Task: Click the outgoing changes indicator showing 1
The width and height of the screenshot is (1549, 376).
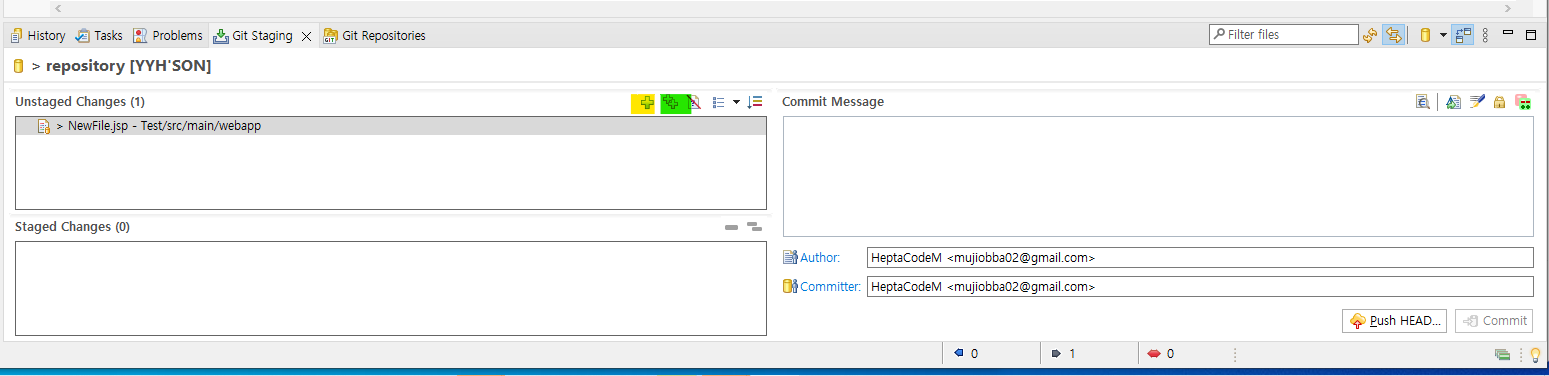Action: pyautogui.click(x=1063, y=353)
